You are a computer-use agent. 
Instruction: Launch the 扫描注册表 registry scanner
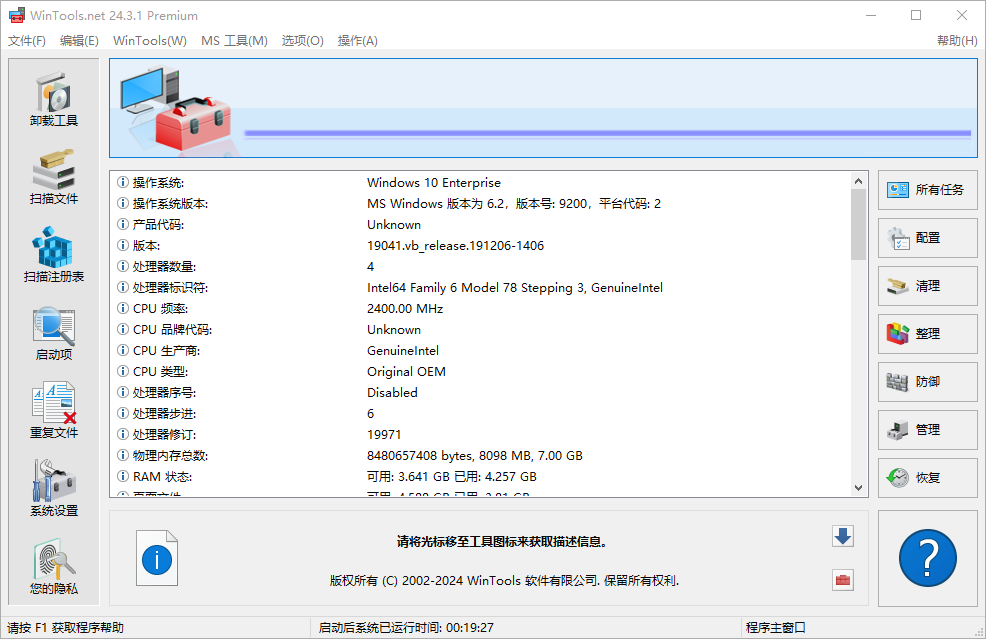(x=53, y=255)
